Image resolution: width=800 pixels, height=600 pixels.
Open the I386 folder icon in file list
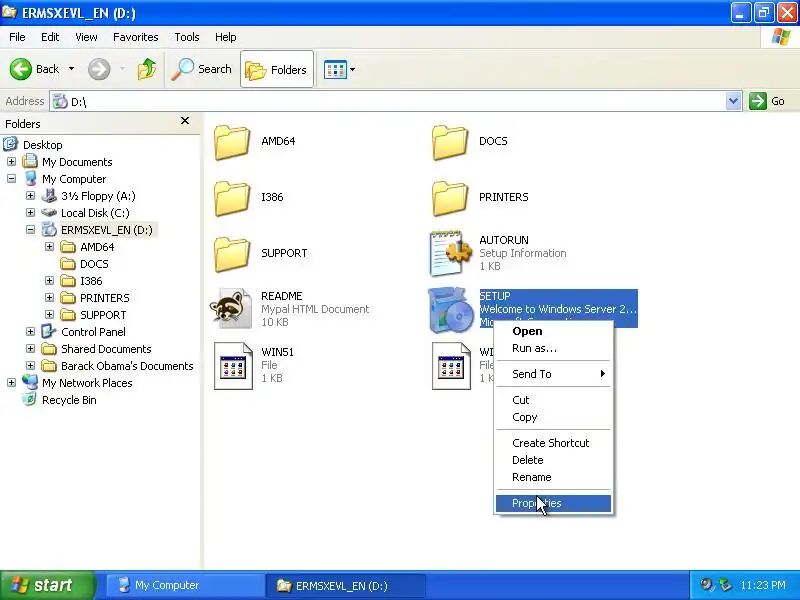click(232, 198)
